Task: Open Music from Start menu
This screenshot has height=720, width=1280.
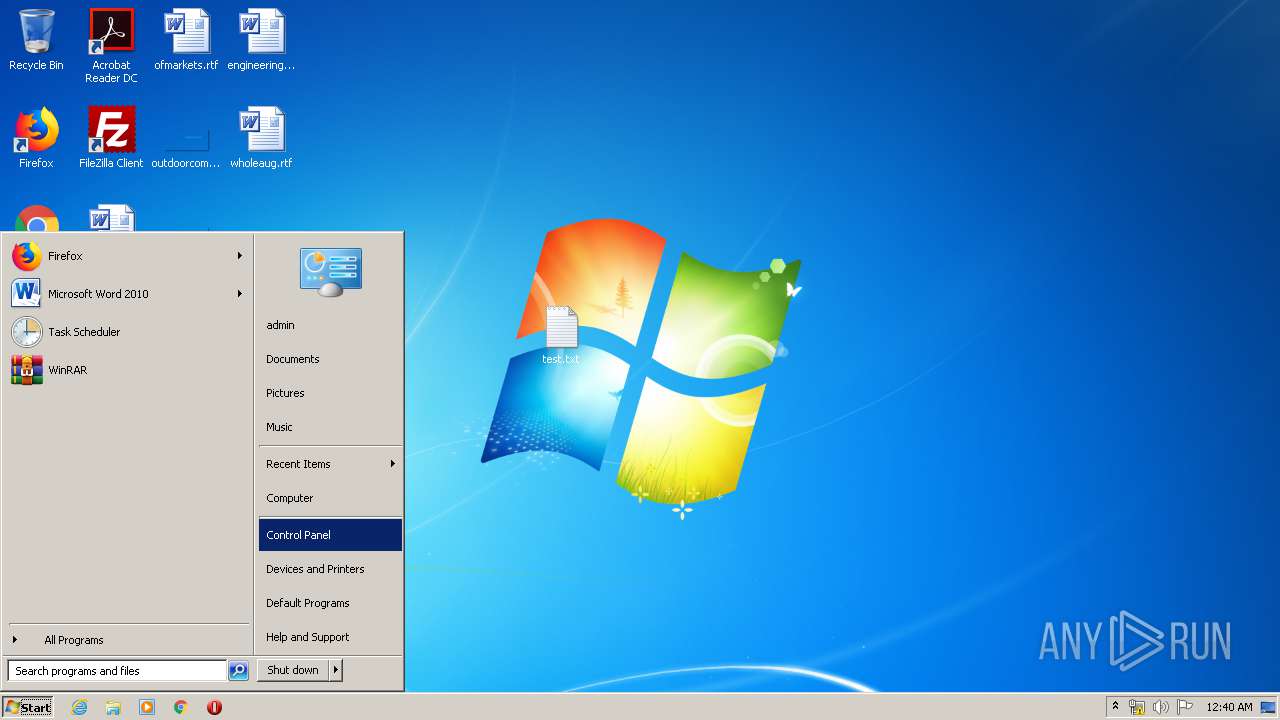Action: (330, 427)
